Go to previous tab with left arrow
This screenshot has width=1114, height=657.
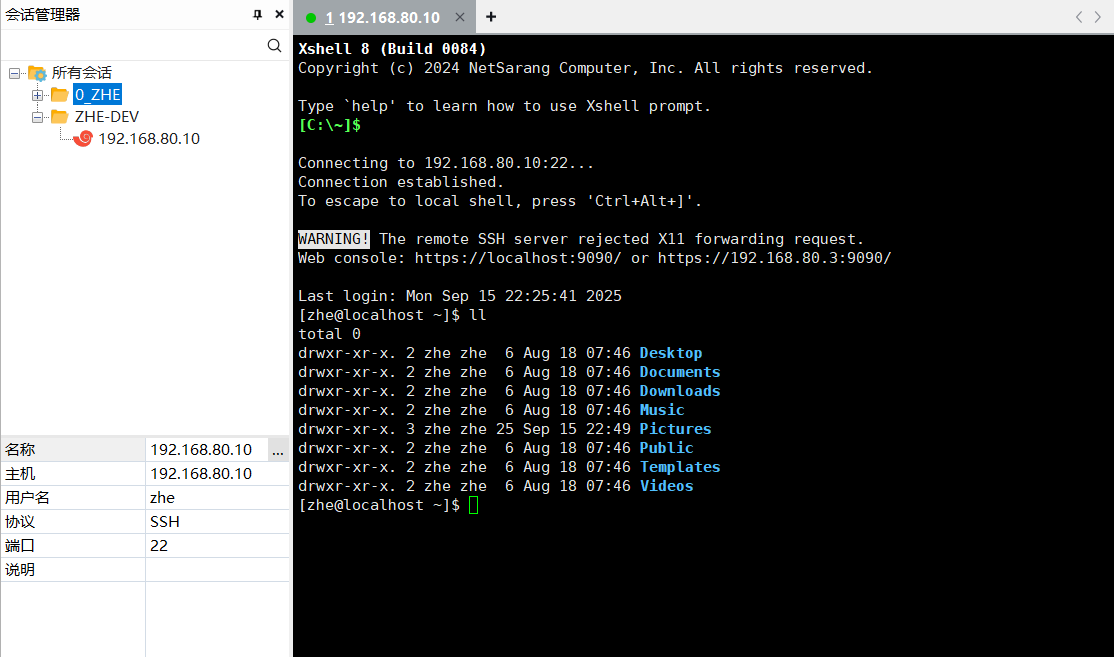click(1078, 17)
